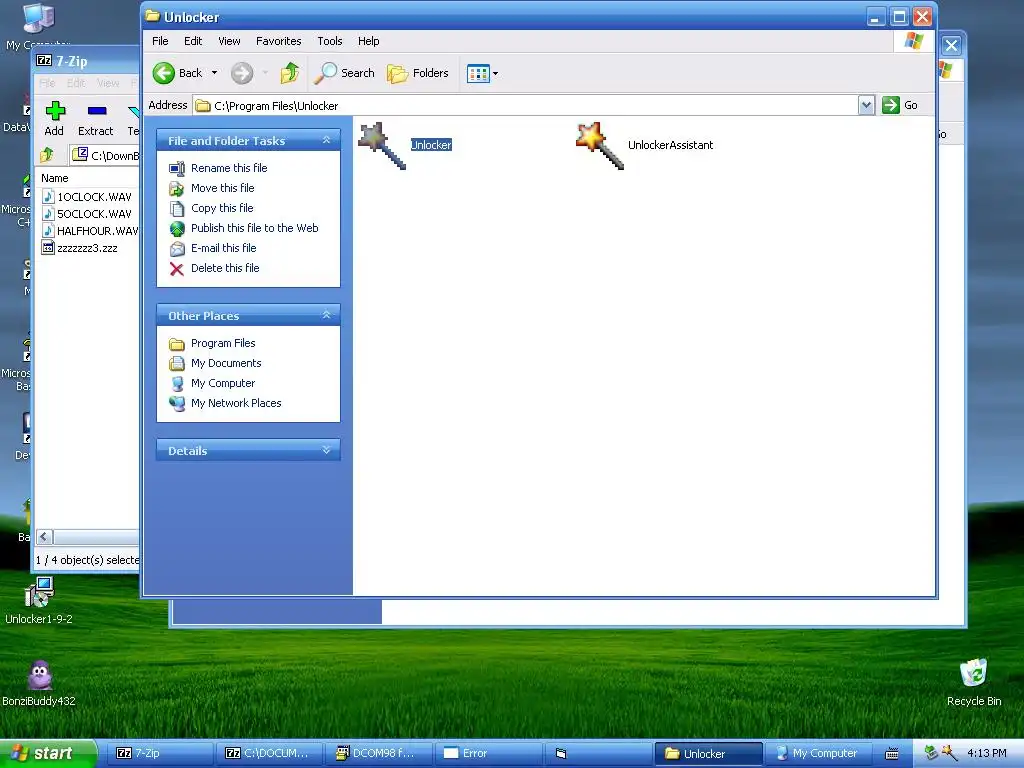This screenshot has width=1024, height=768.
Task: Open the Back history dropdown arrow
Action: point(214,73)
